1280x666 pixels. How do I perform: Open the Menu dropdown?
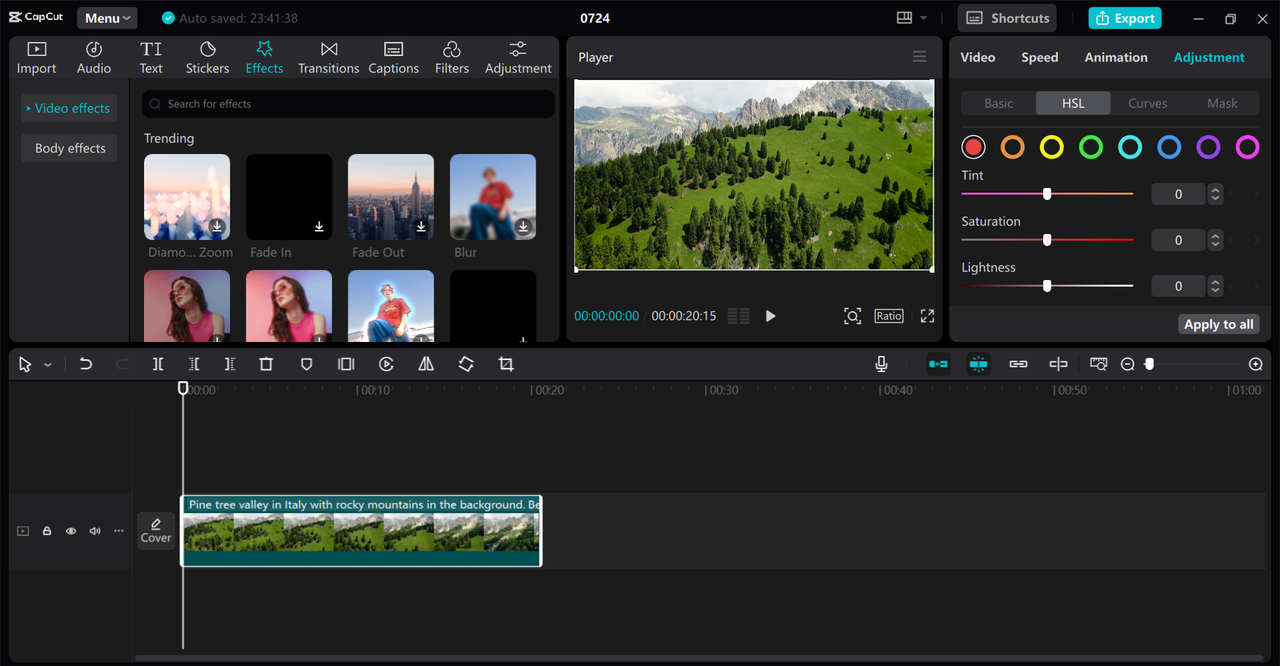107,18
